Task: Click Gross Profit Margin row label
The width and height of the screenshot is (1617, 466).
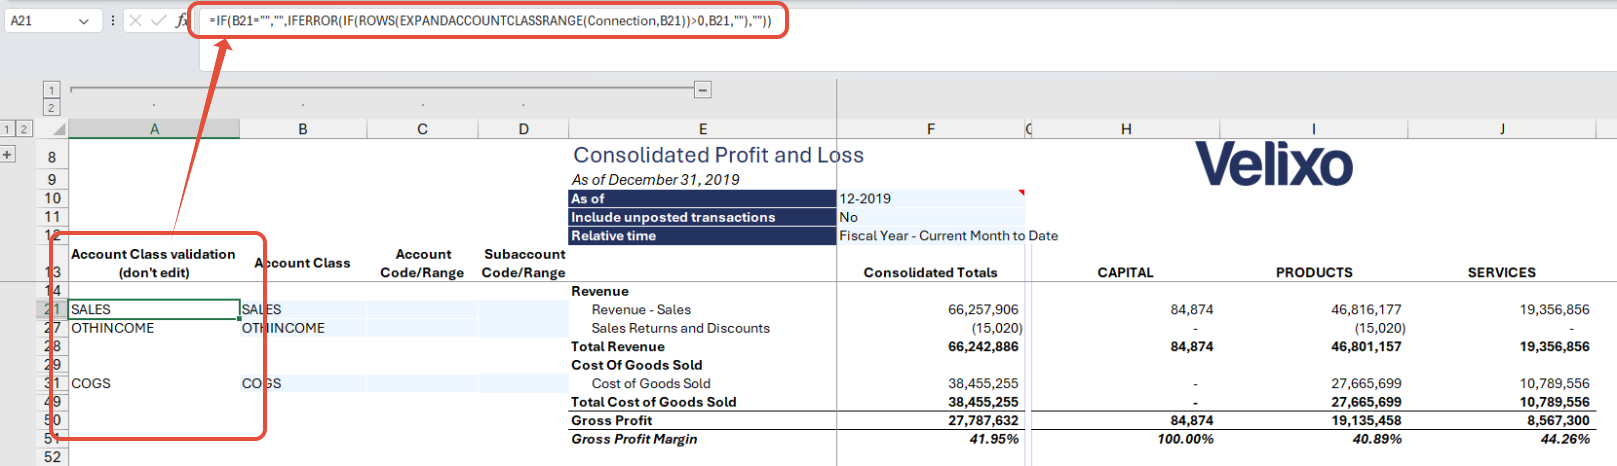Action: coord(634,439)
